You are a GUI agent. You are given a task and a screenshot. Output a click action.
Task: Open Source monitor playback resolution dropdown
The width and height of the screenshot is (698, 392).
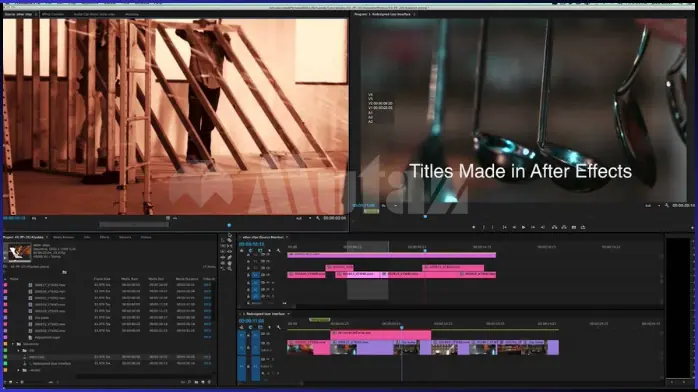[x=303, y=218]
